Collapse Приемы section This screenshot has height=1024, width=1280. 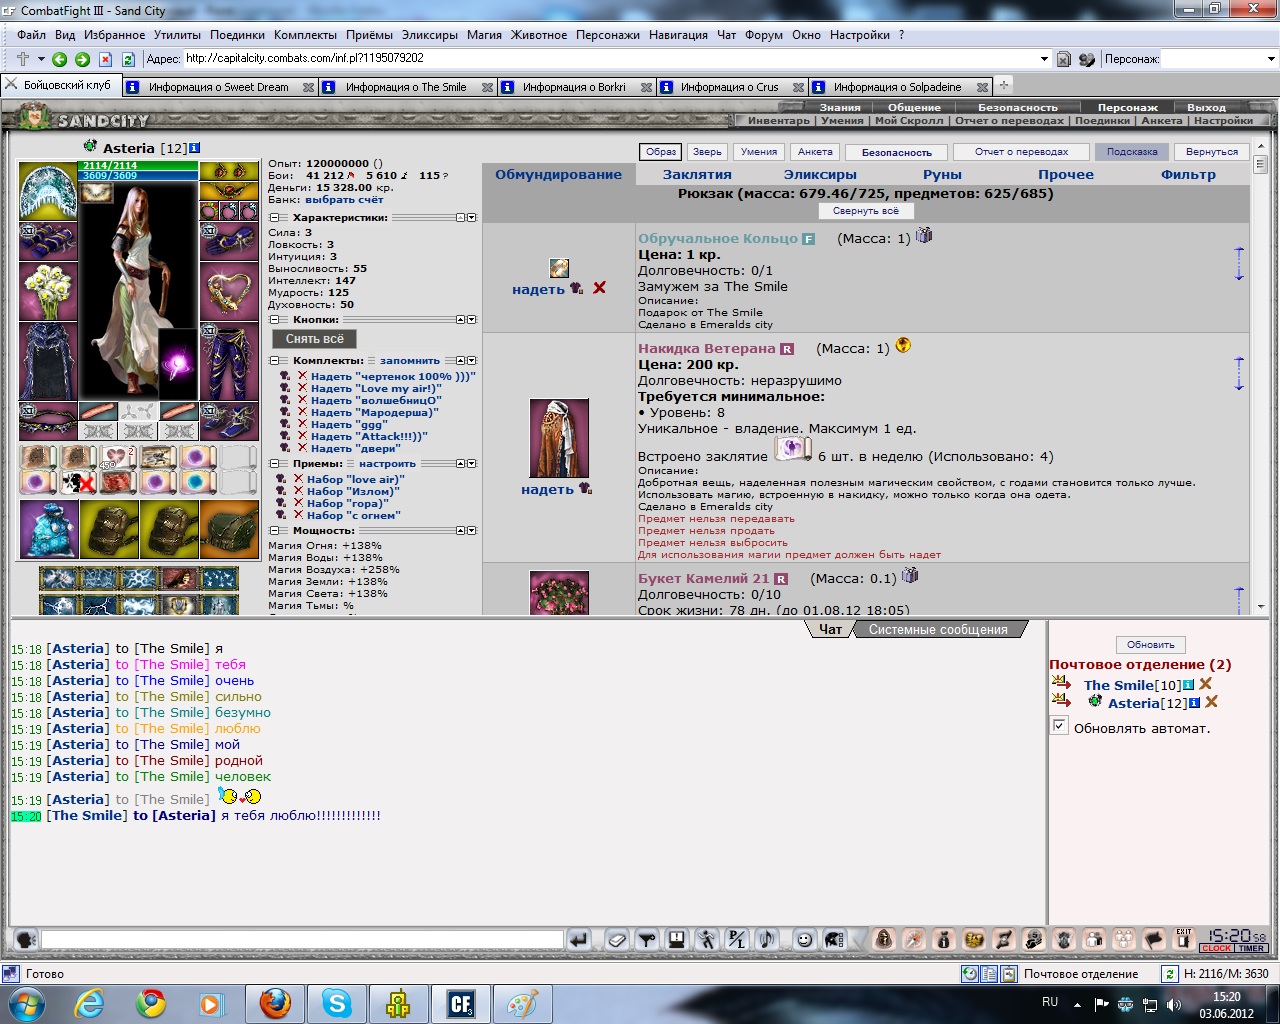pyautogui.click(x=274, y=463)
